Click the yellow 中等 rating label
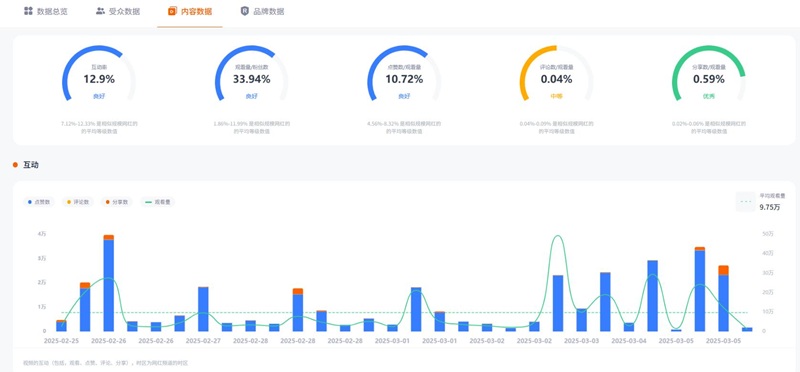 556,96
